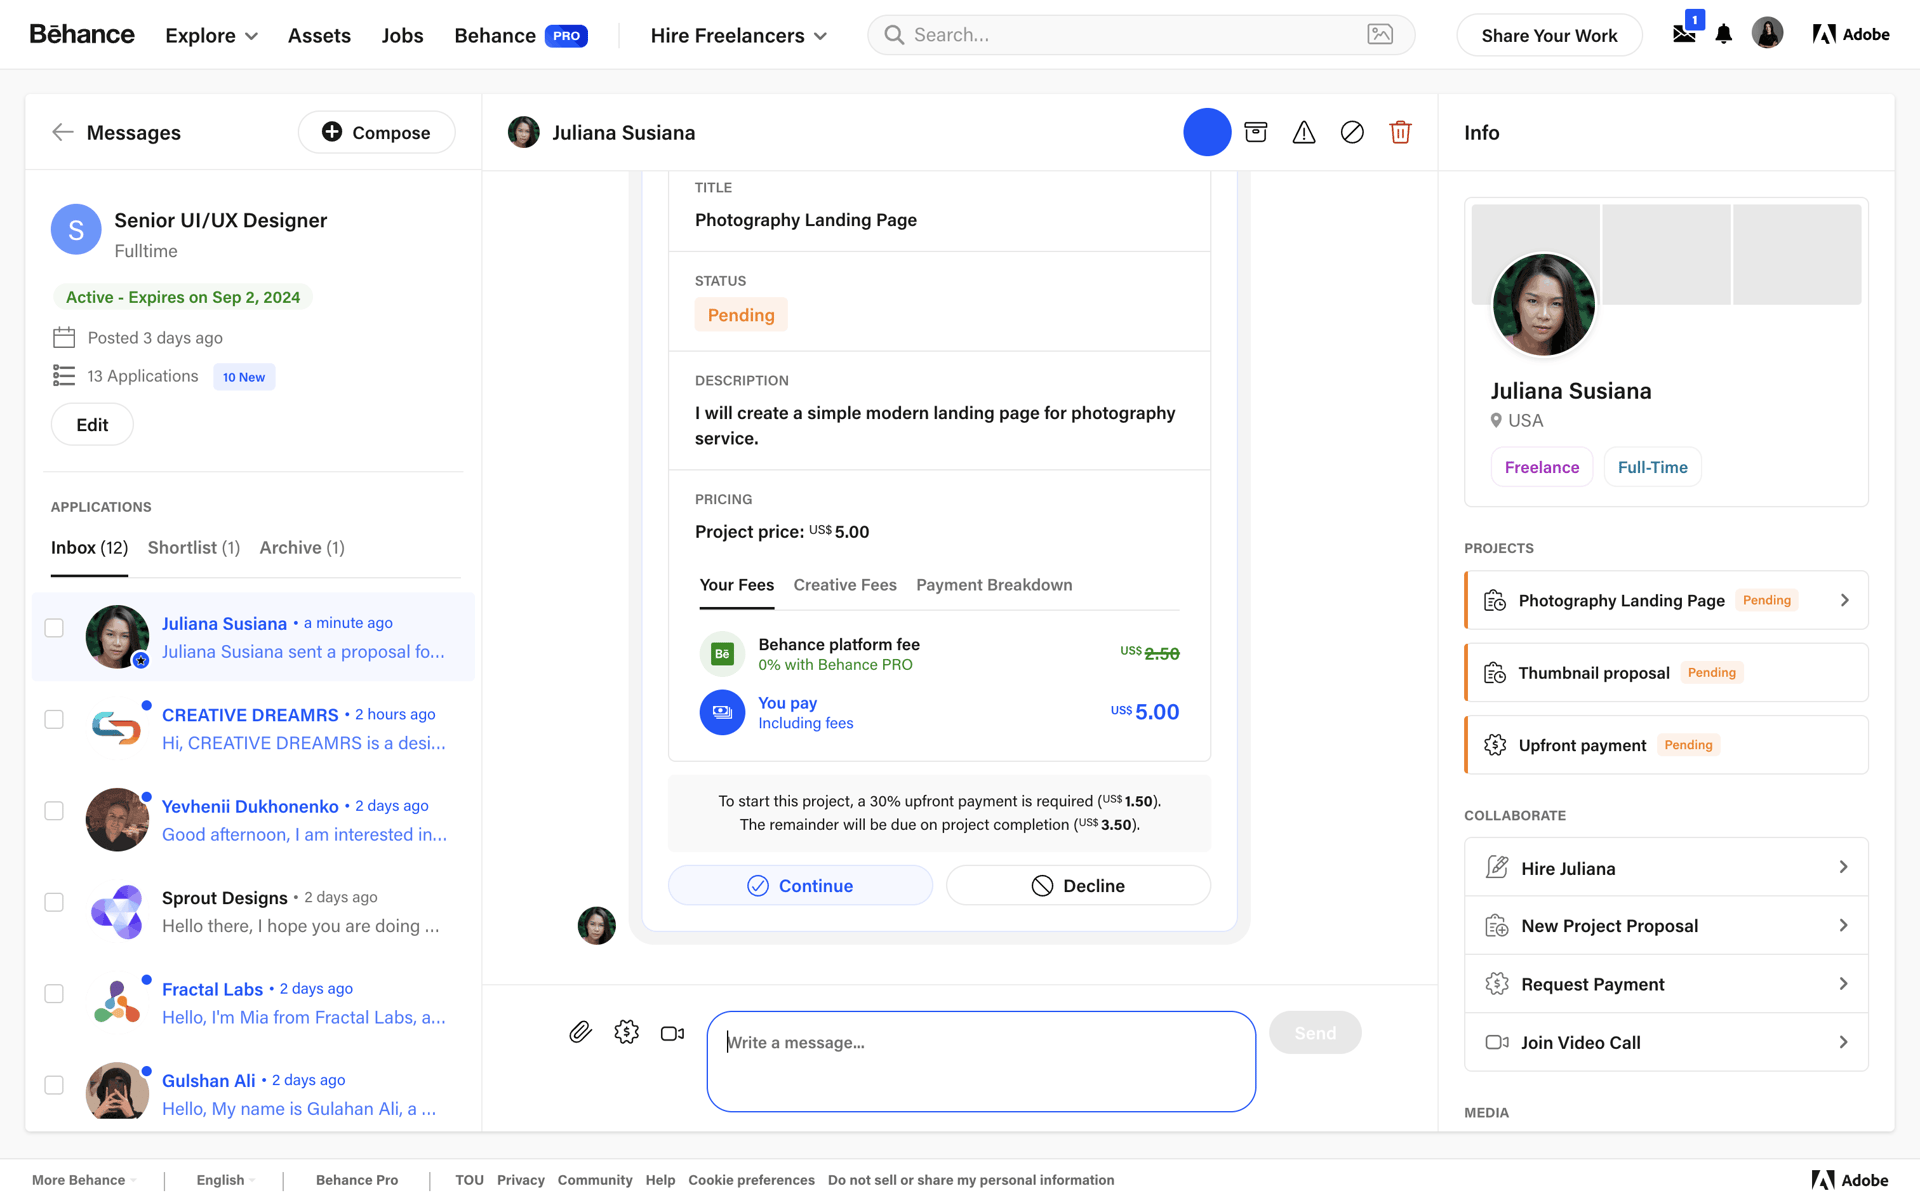Decline the proposal

click(1078, 885)
